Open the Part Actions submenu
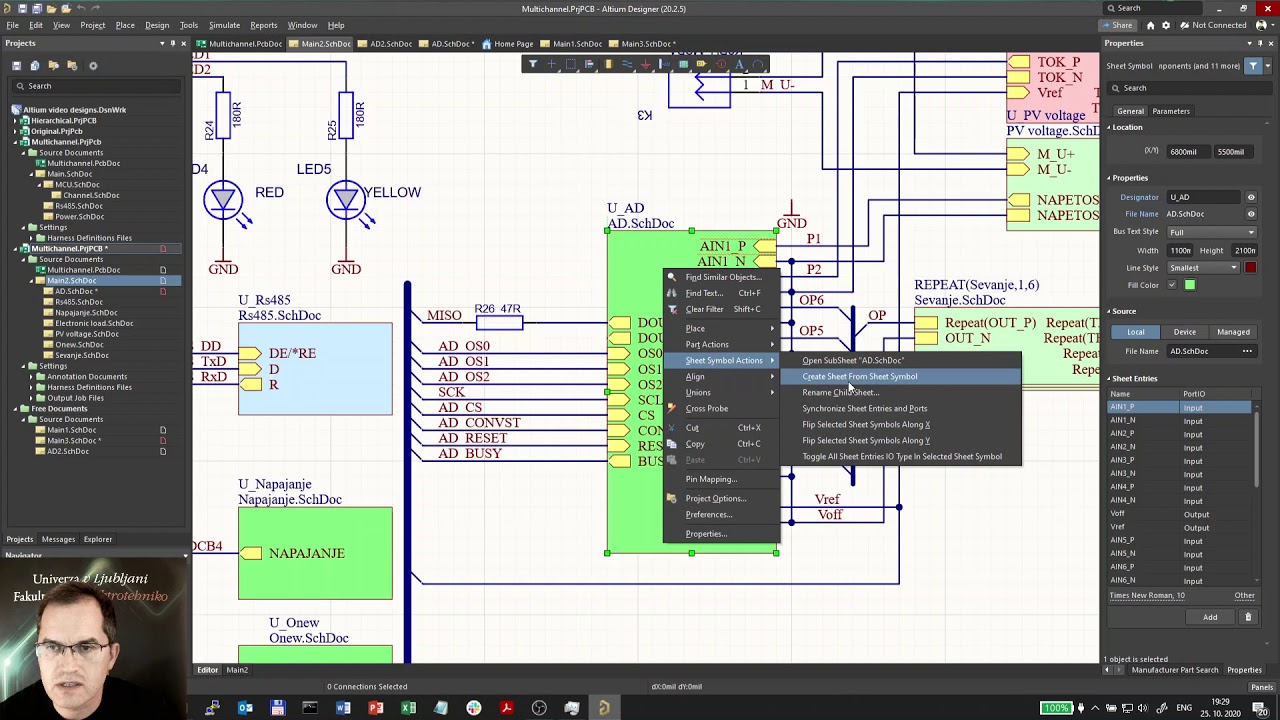 (x=707, y=344)
